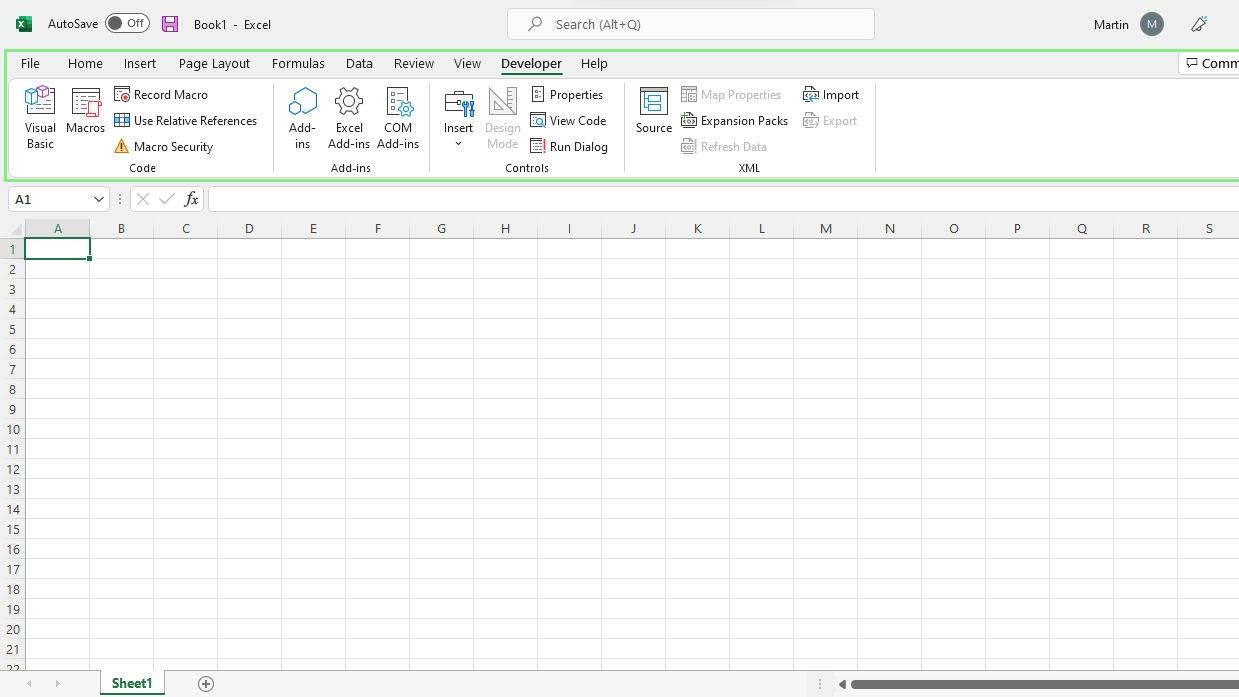Click Run Dialog in Controls group
This screenshot has width=1239, height=697.
pyautogui.click(x=570, y=146)
